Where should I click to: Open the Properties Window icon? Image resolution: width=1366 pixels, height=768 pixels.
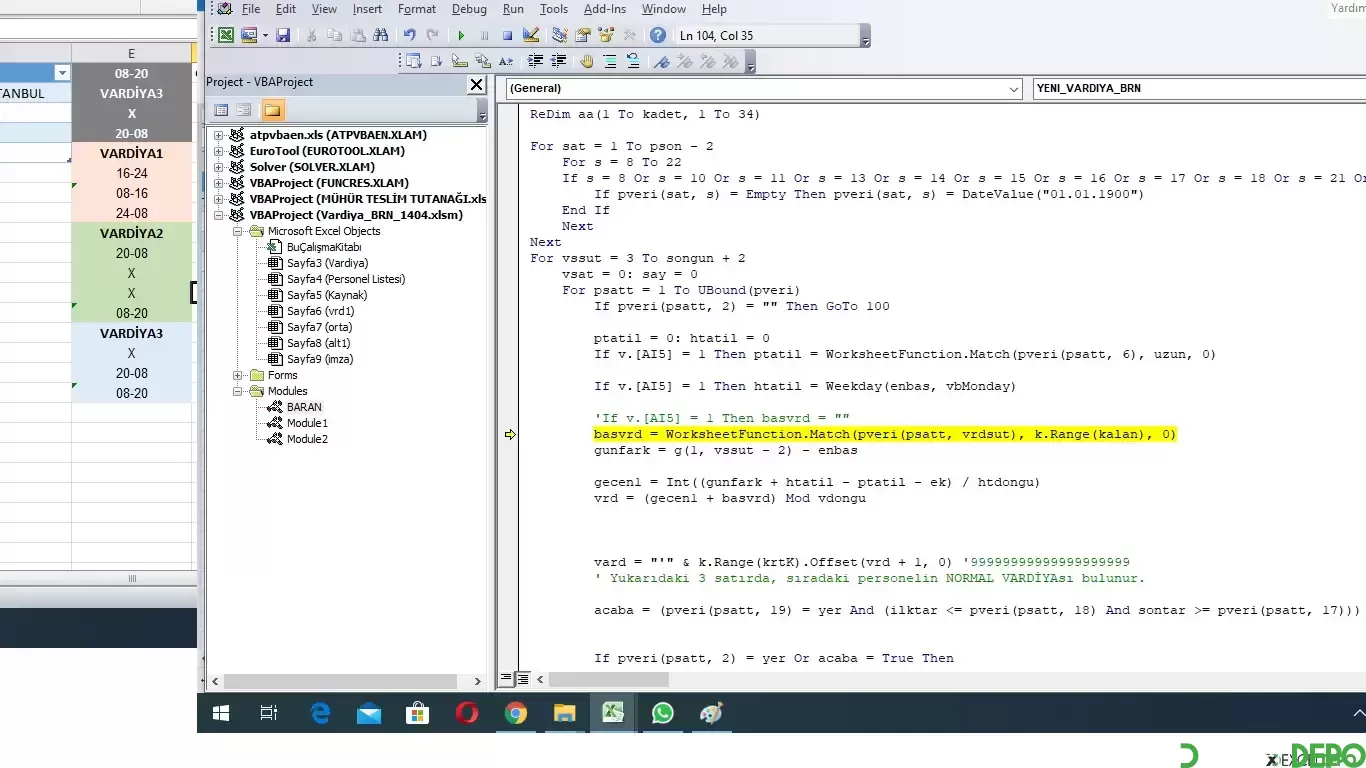pos(582,35)
